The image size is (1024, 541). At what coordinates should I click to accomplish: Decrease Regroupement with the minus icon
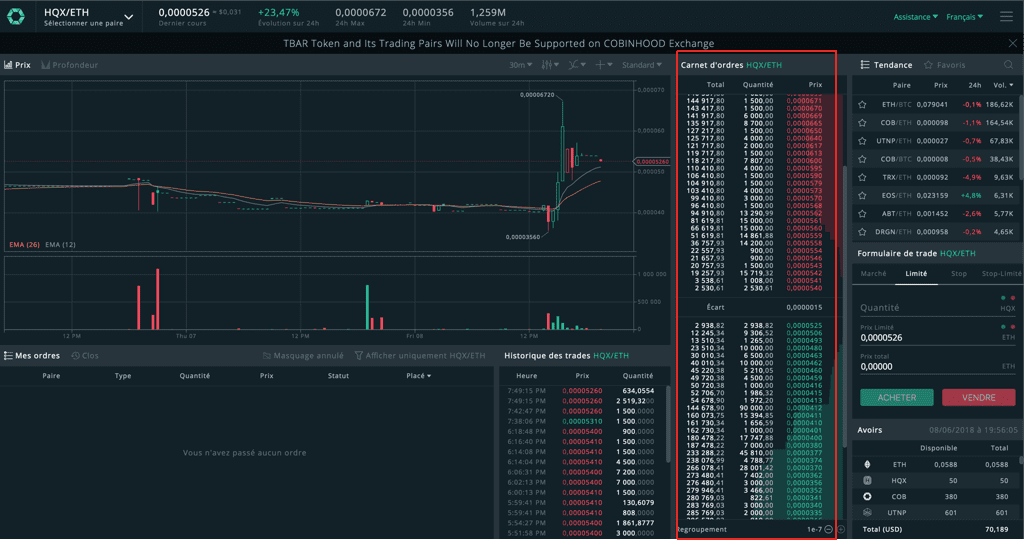tap(828, 529)
